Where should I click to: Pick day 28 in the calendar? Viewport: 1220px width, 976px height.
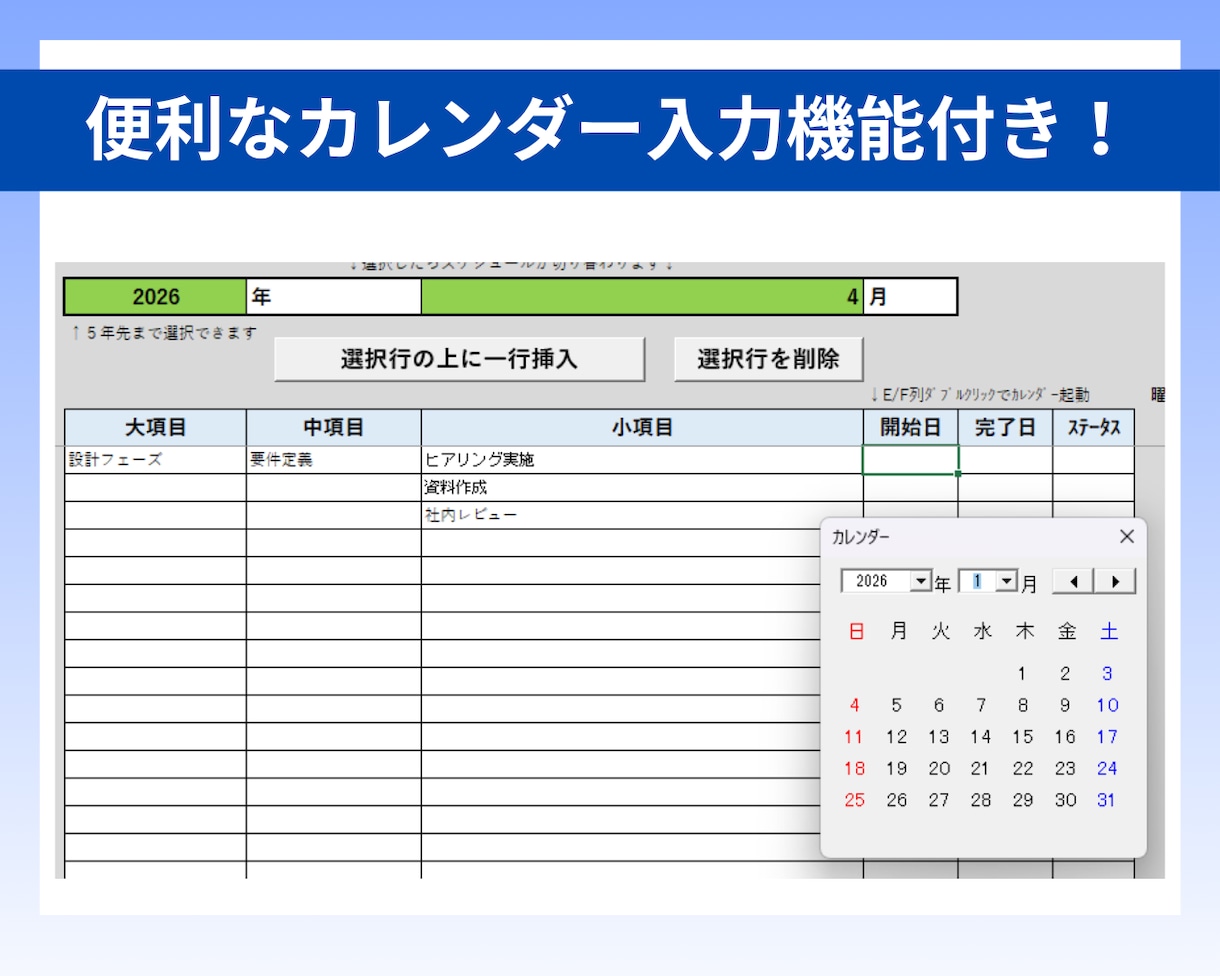click(x=981, y=800)
